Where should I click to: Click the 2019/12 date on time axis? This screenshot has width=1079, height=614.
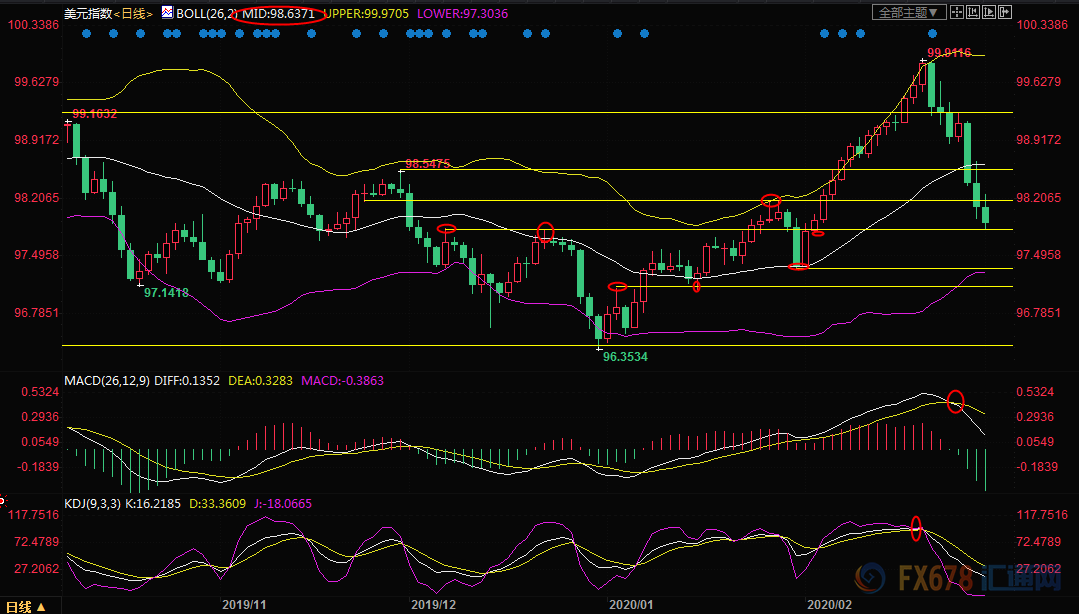[x=433, y=605]
